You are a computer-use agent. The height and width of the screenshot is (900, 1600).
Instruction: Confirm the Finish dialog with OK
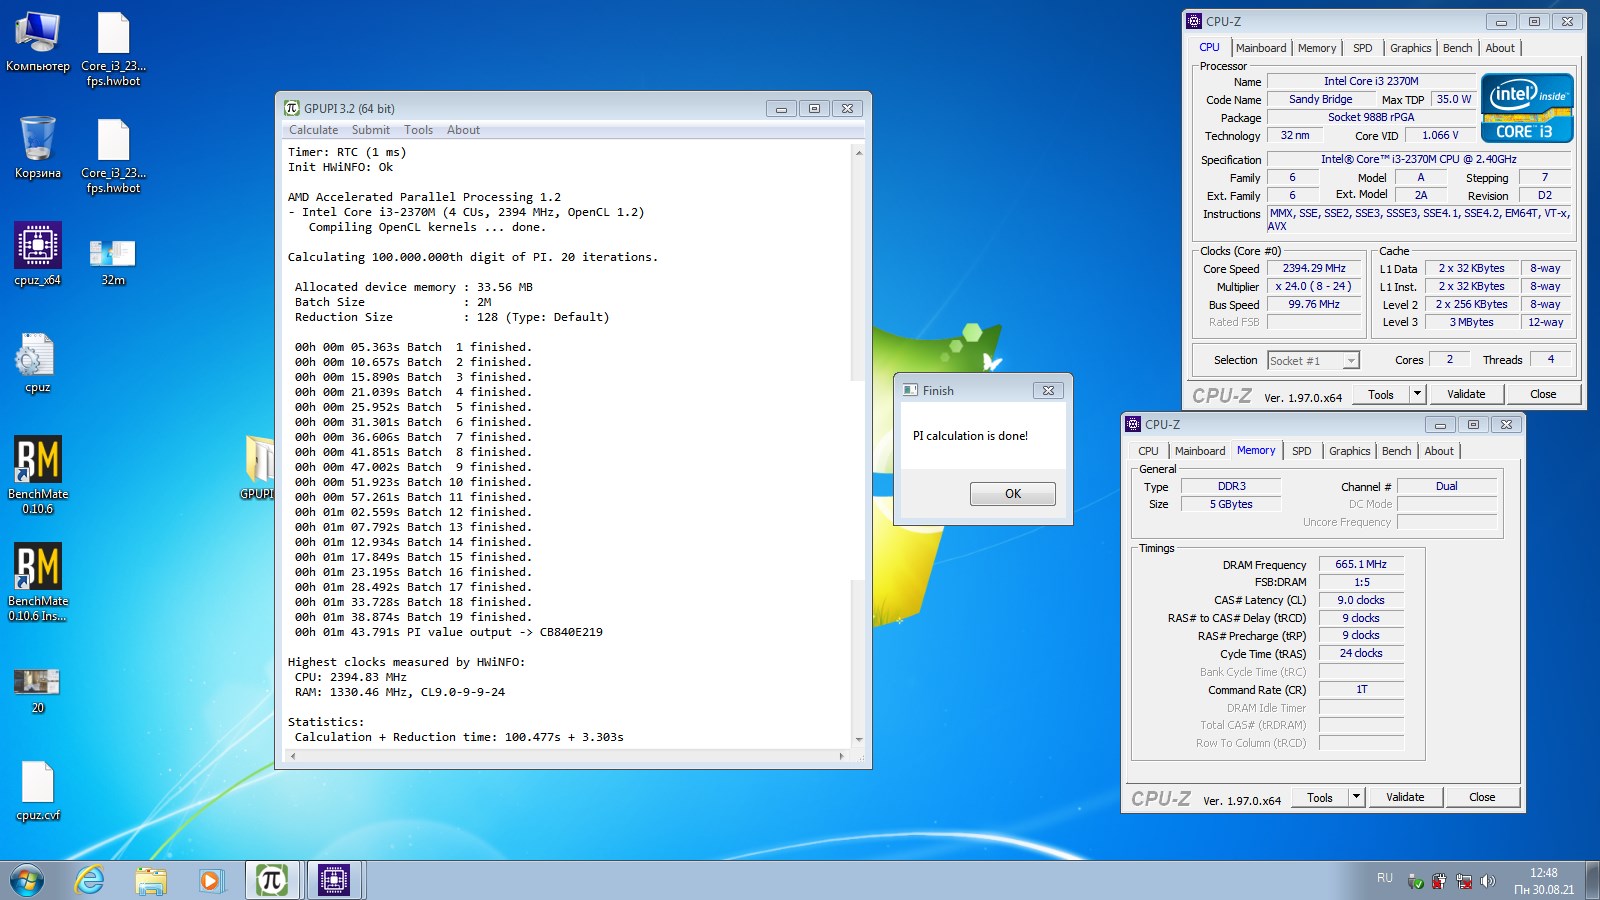pyautogui.click(x=1012, y=494)
